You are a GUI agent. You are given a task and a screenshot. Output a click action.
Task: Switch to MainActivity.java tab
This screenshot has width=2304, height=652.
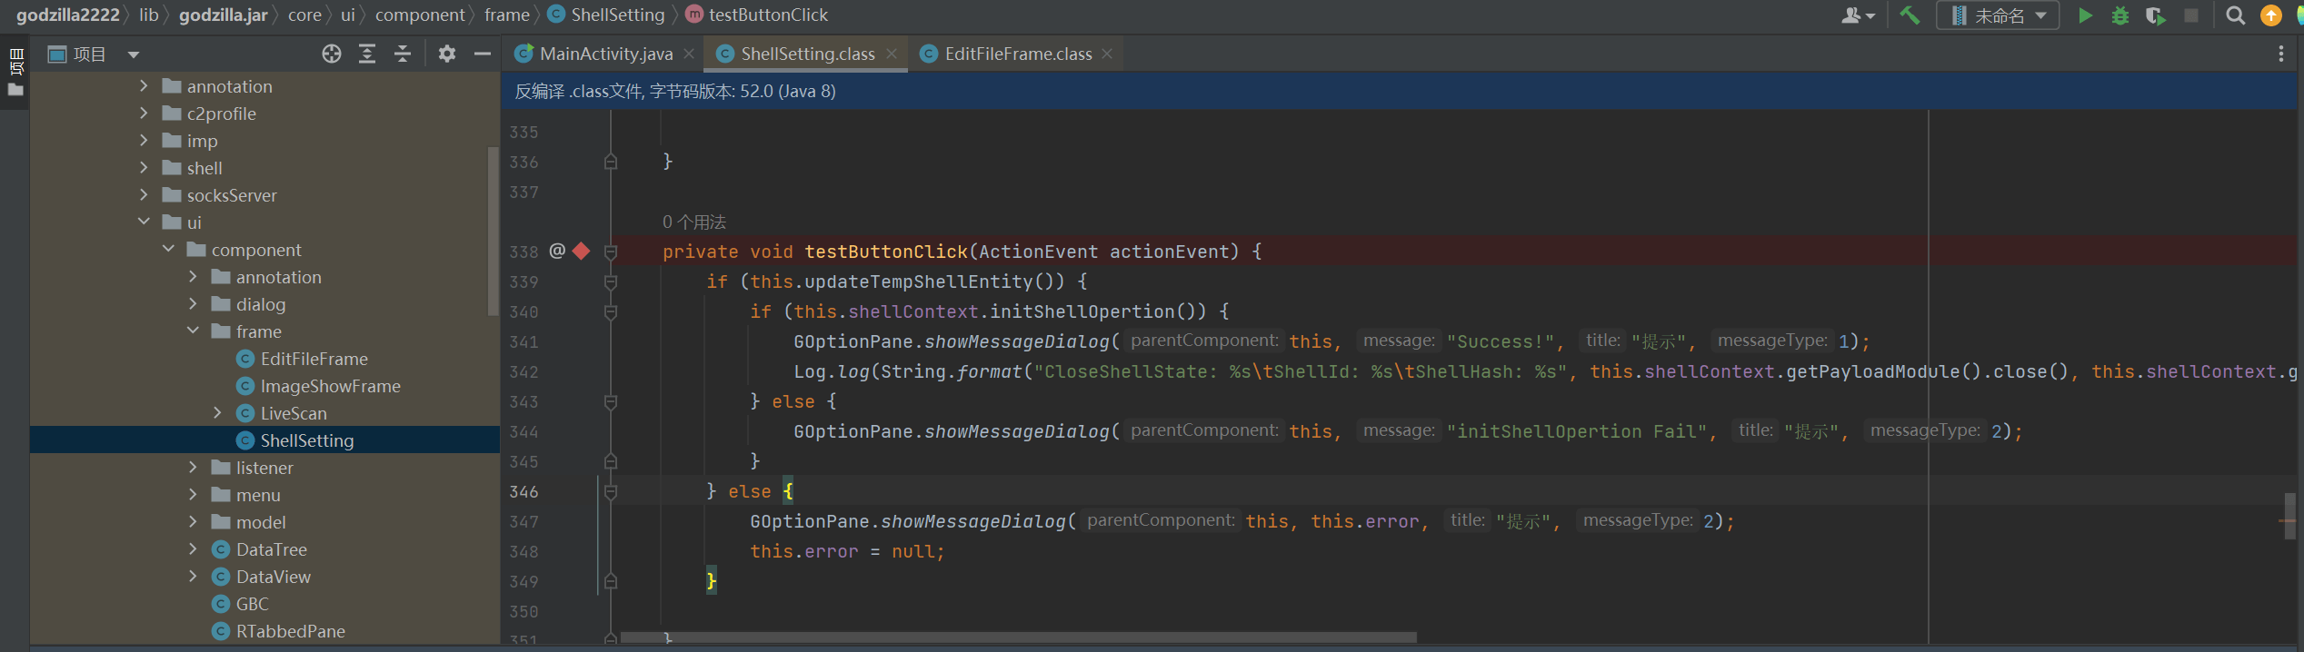605,54
